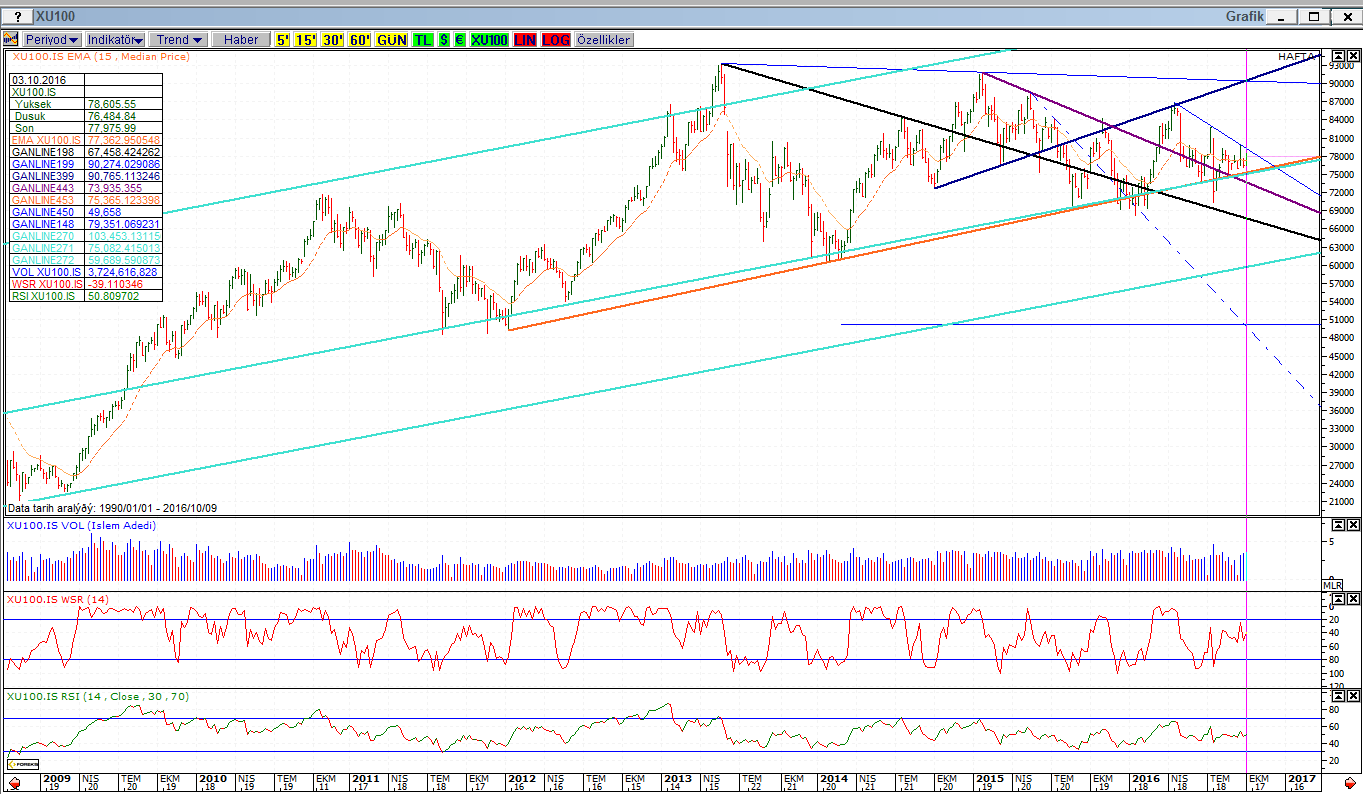The image size is (1363, 794).
Task: Click the question mark help button
Action: pyautogui.click(x=18, y=17)
